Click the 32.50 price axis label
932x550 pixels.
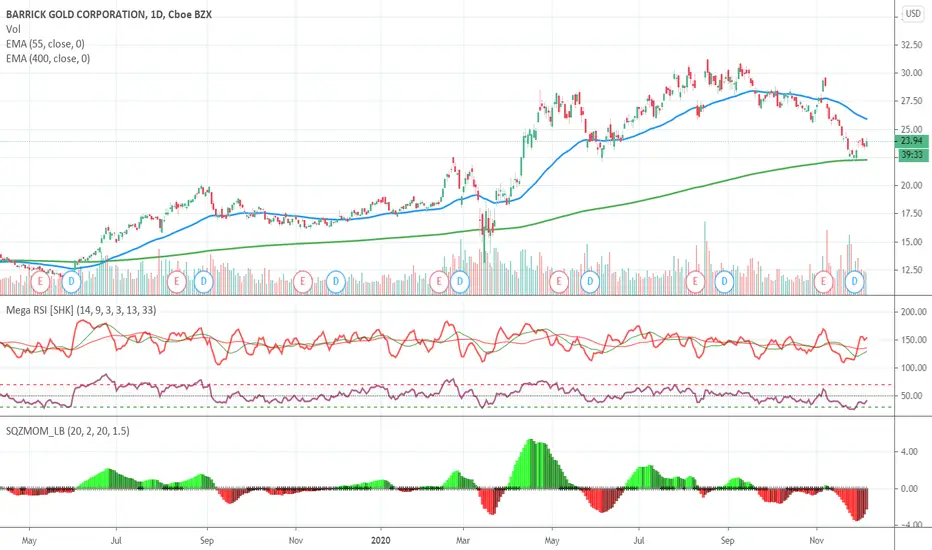tap(912, 45)
